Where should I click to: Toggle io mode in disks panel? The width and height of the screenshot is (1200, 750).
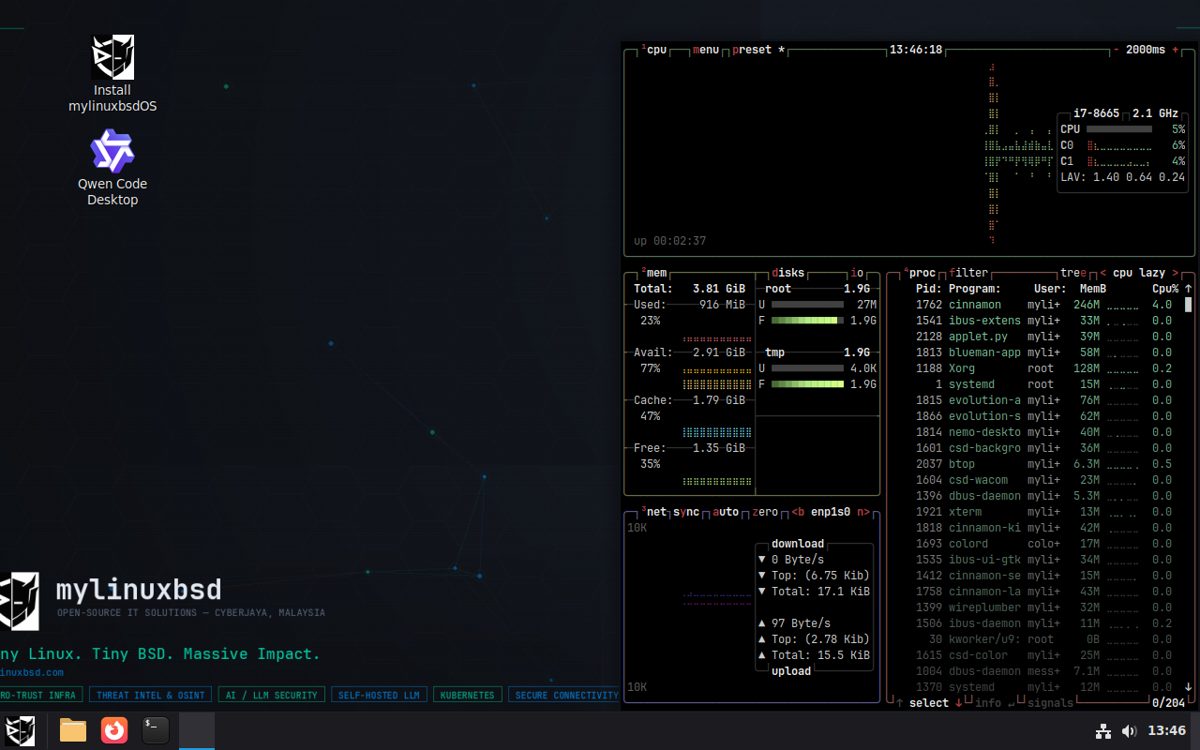[857, 273]
